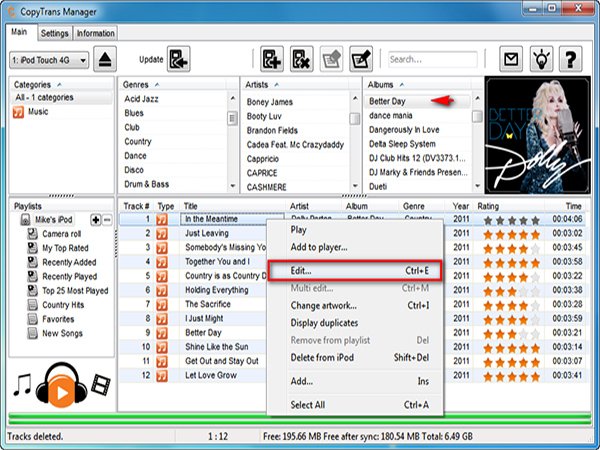Click the Camera roll playlist icon
Image resolution: width=600 pixels, height=450 pixels.
coord(33,234)
